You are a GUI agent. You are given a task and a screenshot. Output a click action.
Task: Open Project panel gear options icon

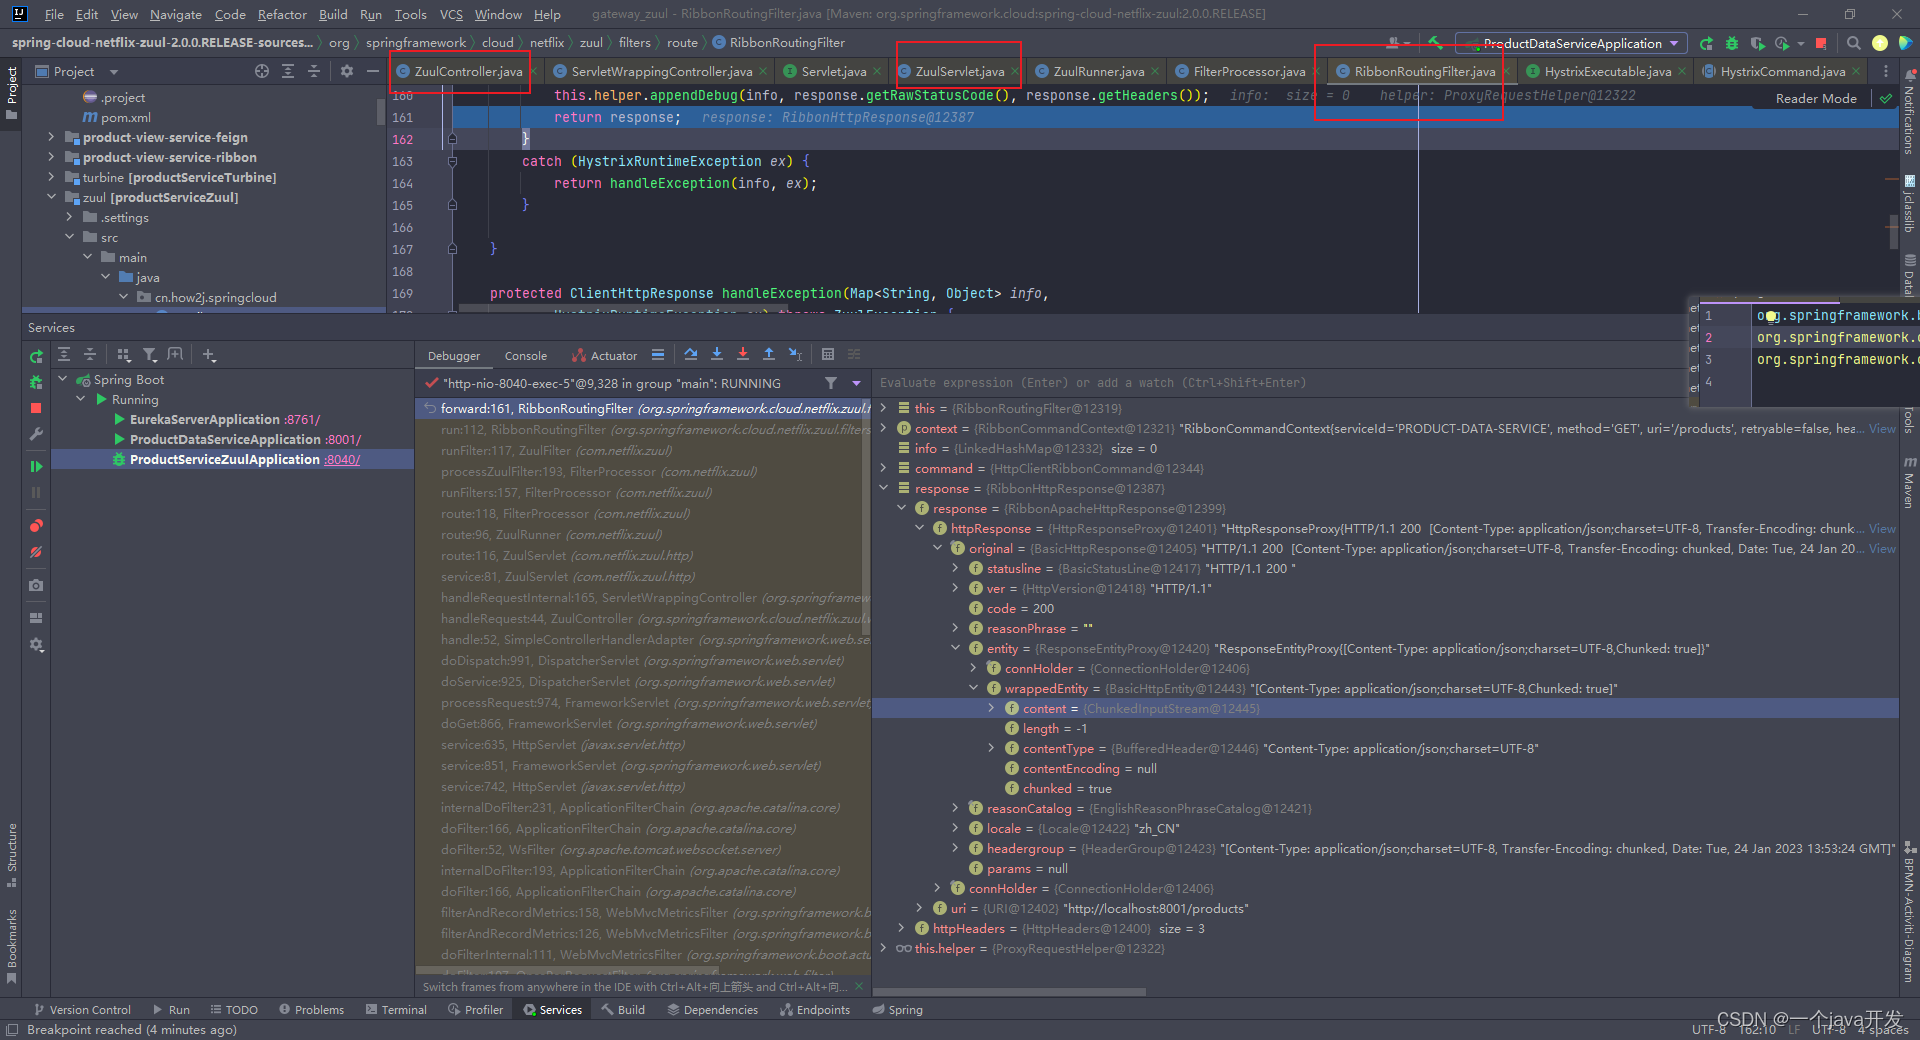347,71
